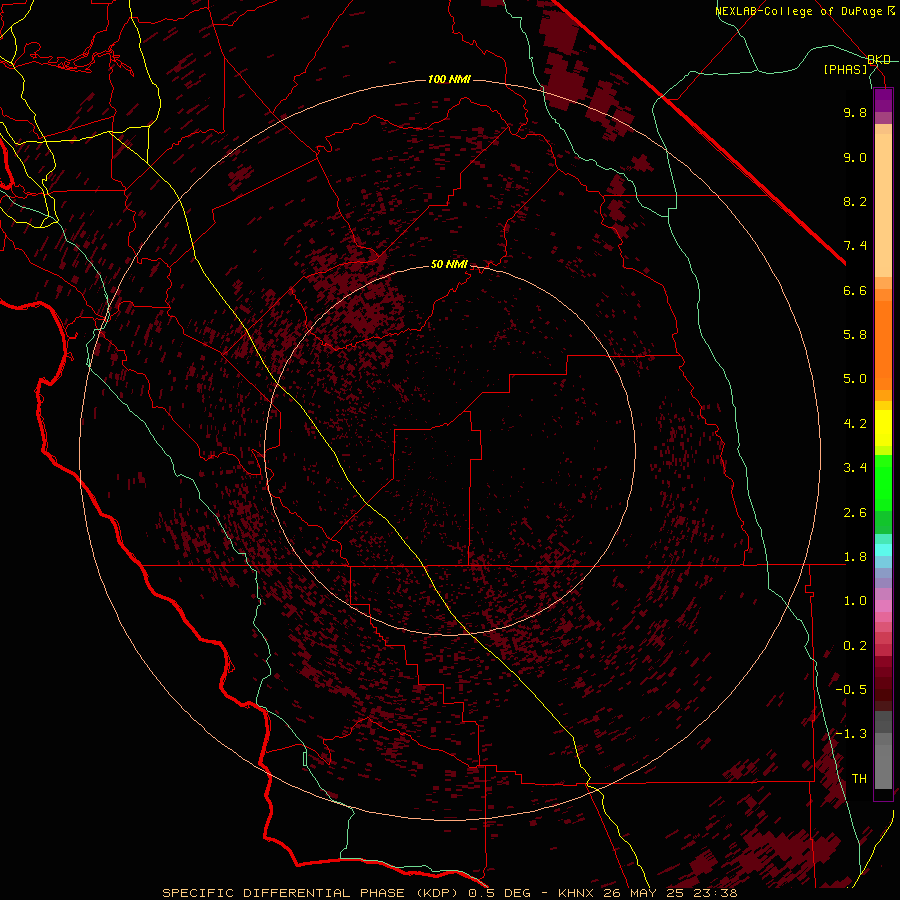This screenshot has width=900, height=900.
Task: Select the -1.3 scale value
Action: pos(851,734)
